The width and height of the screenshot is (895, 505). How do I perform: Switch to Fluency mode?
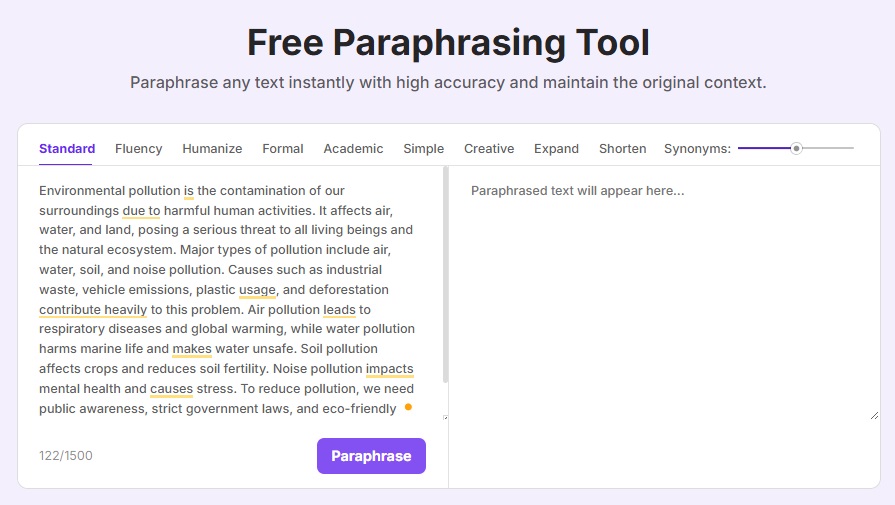point(139,149)
